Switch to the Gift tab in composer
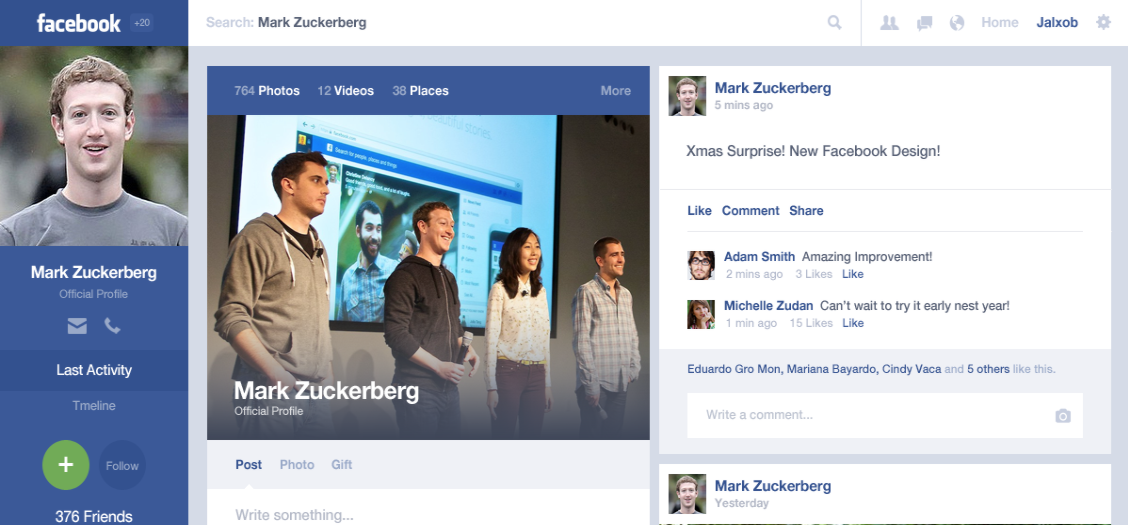1128x525 pixels. pos(342,465)
